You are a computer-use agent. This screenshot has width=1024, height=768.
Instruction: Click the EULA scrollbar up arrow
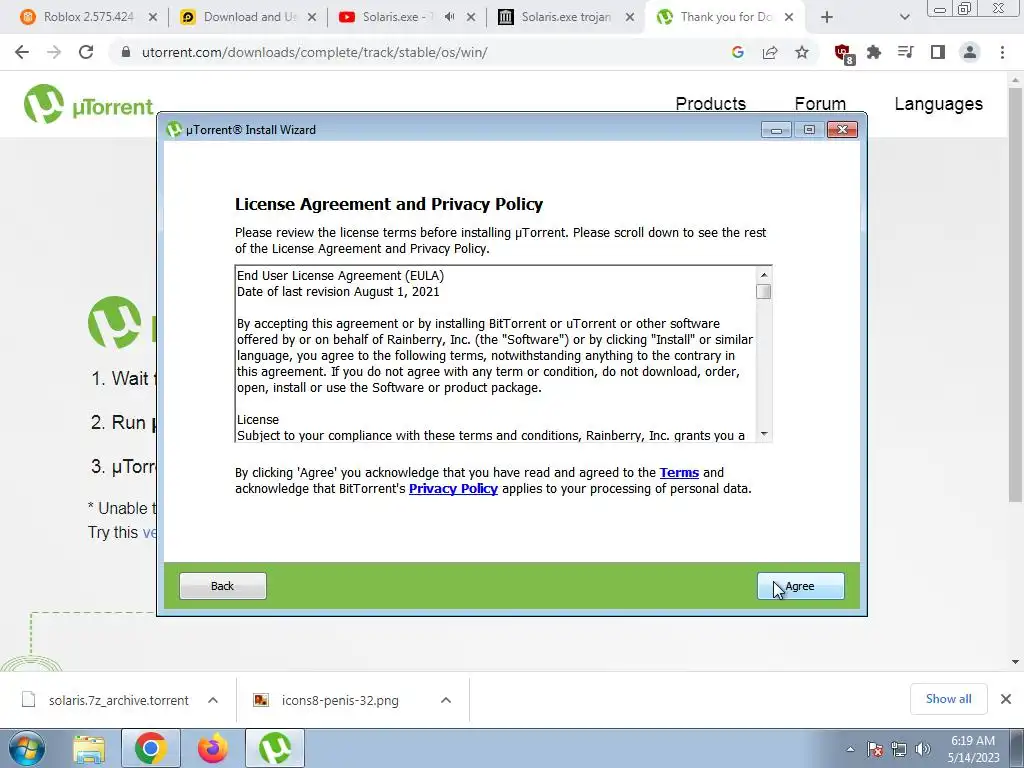pyautogui.click(x=764, y=275)
